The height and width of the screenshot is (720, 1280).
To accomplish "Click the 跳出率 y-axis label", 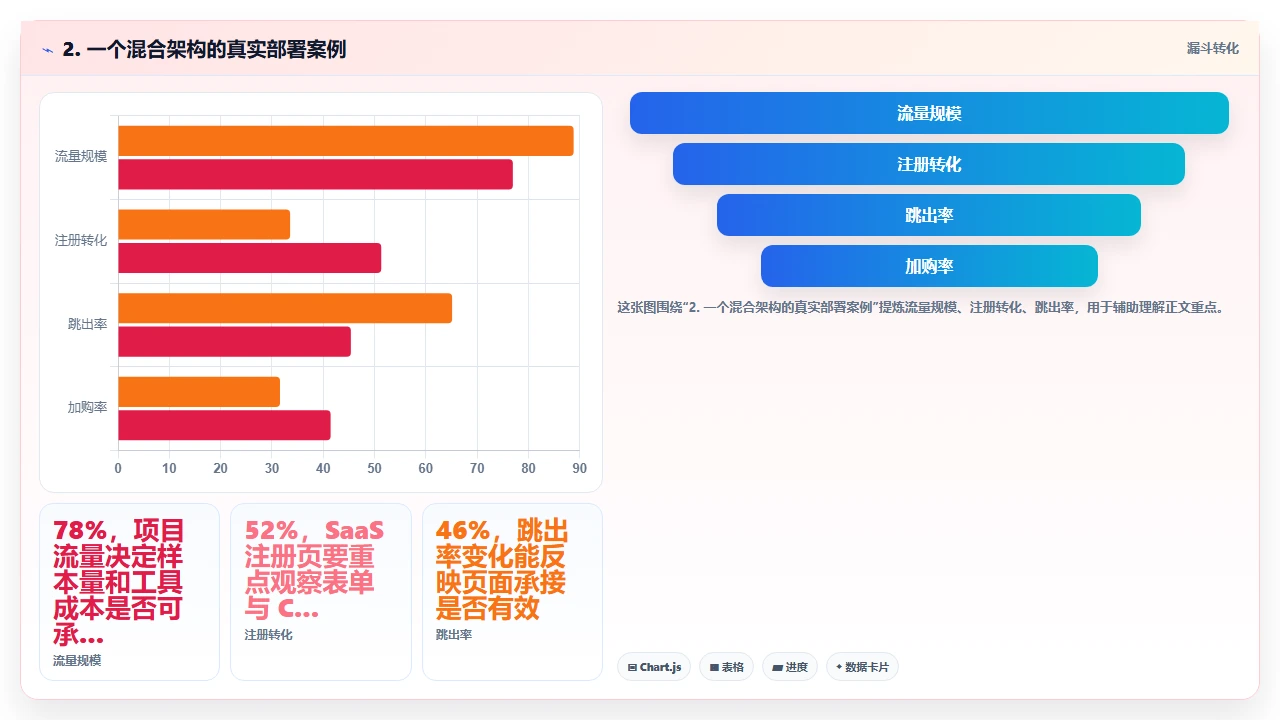I will (x=88, y=324).
